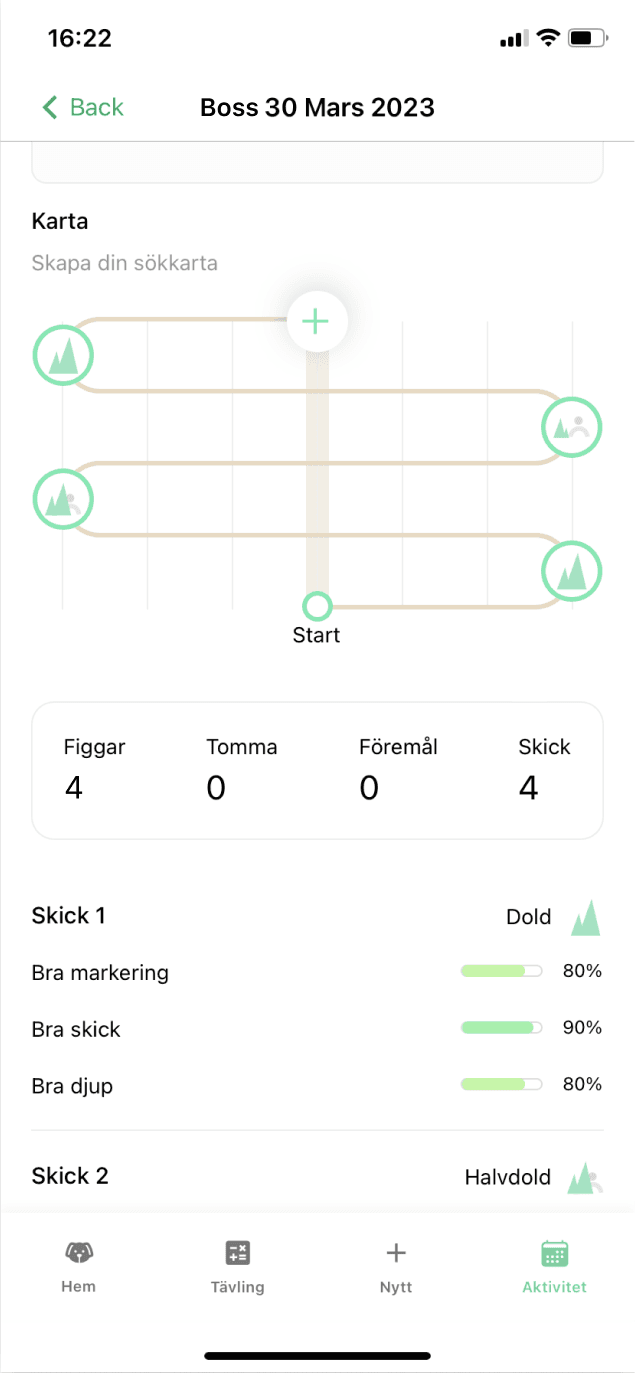The image size is (635, 1373).
Task: Open the Skick 1 heading
Action: 69,915
